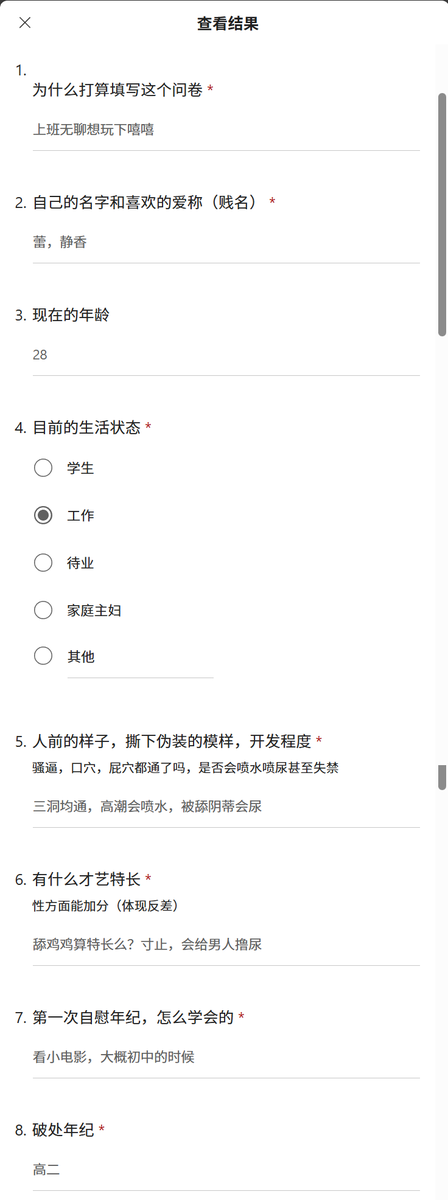Click the main vertical scrollbar thumb
The width and height of the screenshot is (448, 1200).
click(x=442, y=215)
